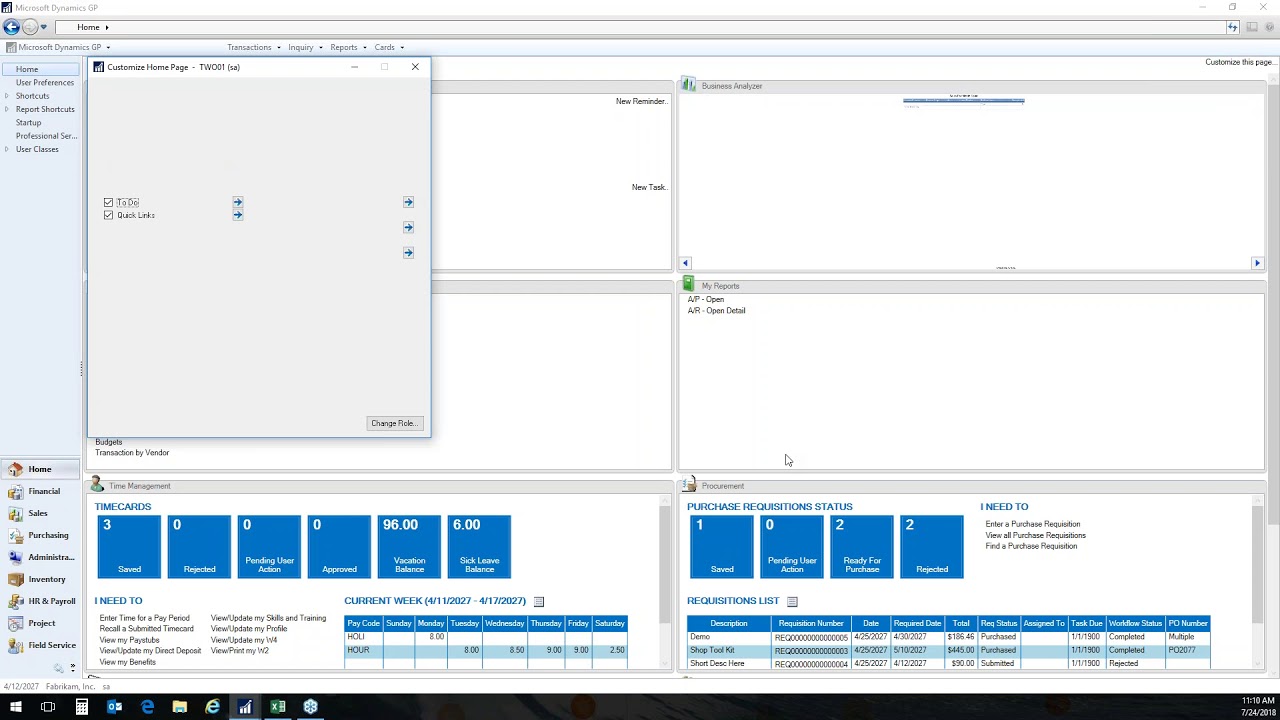Open the A/P - Open report
Image resolution: width=1280 pixels, height=720 pixels.
click(705, 299)
